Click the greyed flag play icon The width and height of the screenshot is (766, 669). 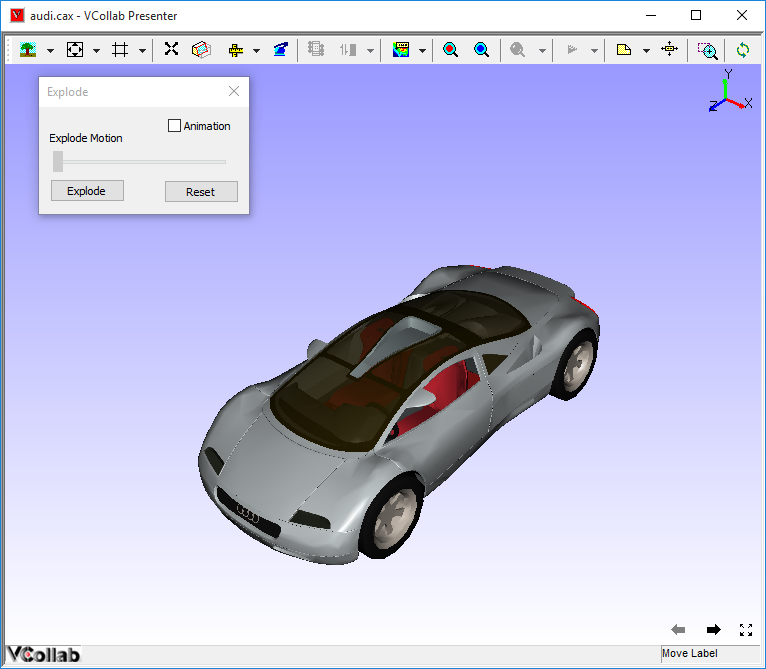click(x=572, y=49)
